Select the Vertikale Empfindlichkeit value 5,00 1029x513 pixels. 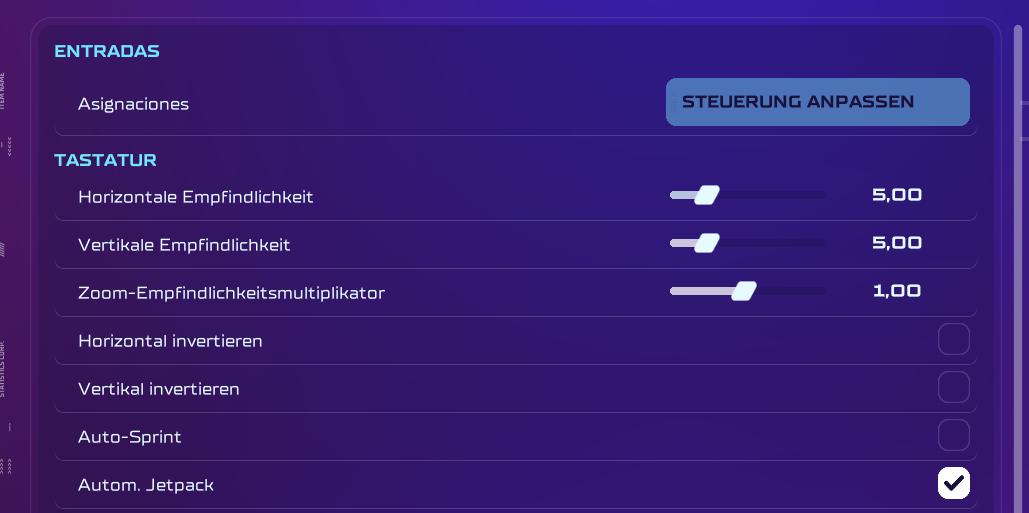click(x=896, y=244)
